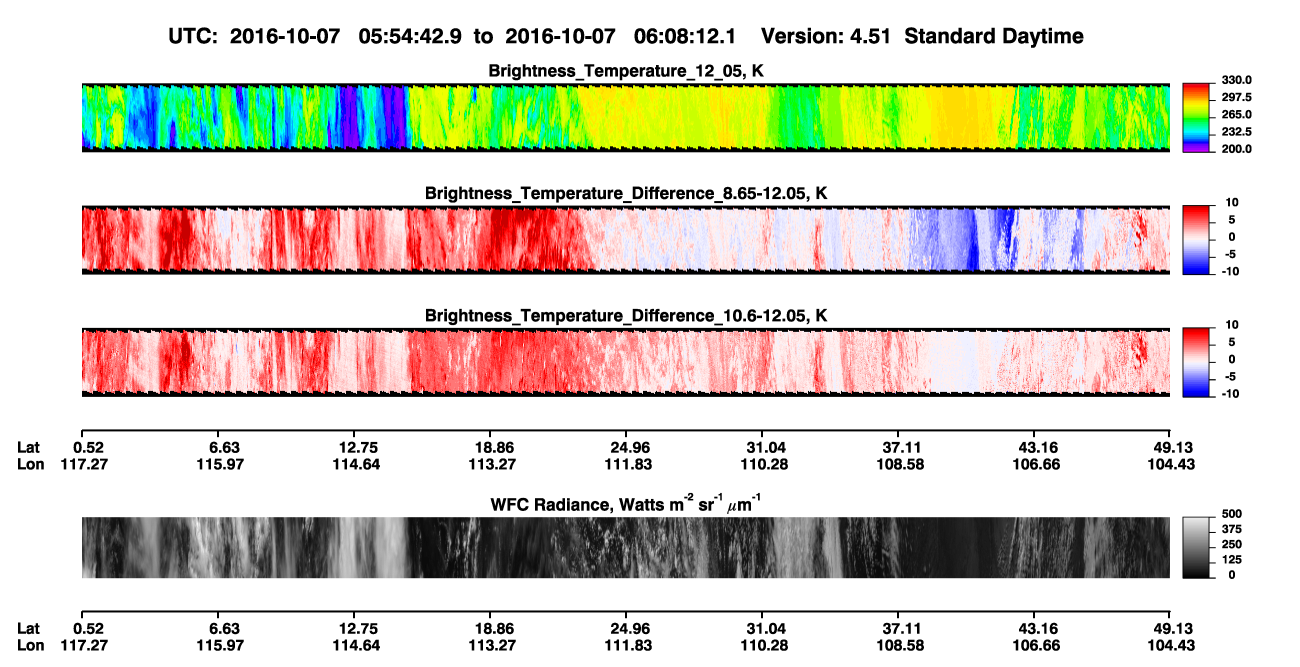Screen dimensions: 1300x667
Task: Click latitude '24.96' under the 10.6-12.05 panel
Action: click(625, 447)
